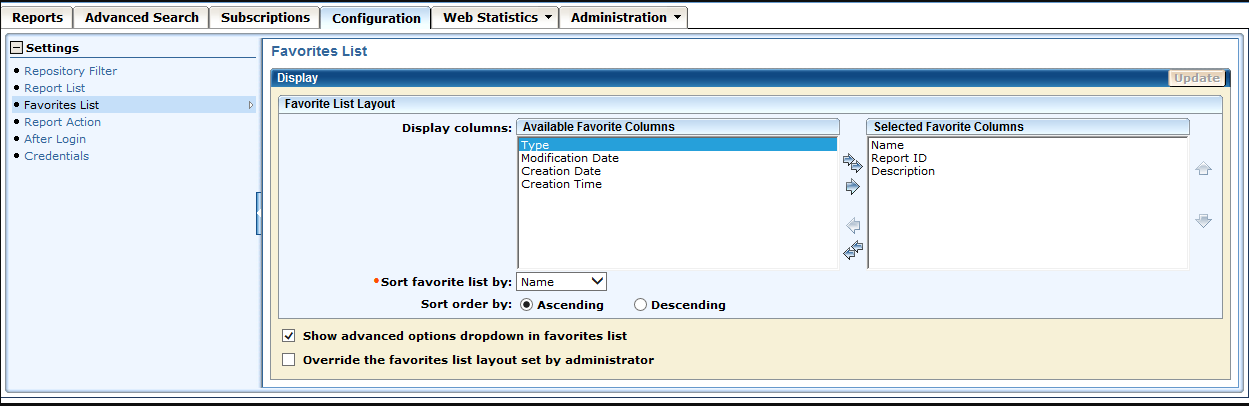Viewport: 1249px width, 406px height.
Task: Select the Ascending sort order radio
Action: coord(527,305)
